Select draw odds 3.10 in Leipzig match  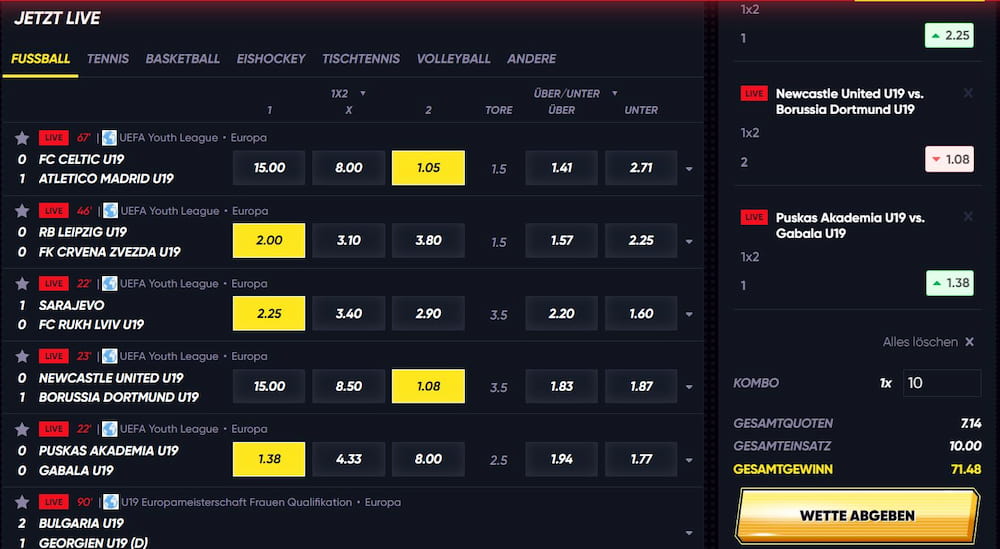348,240
